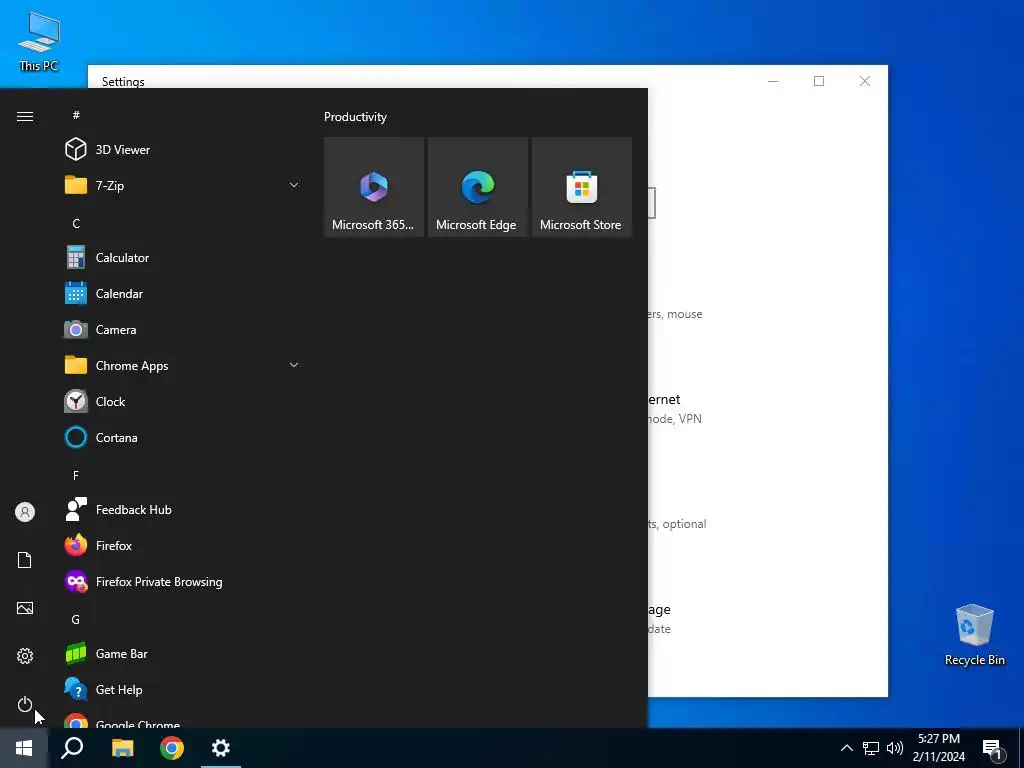Click the volume speaker icon
The height and width of the screenshot is (768, 1024).
point(895,748)
